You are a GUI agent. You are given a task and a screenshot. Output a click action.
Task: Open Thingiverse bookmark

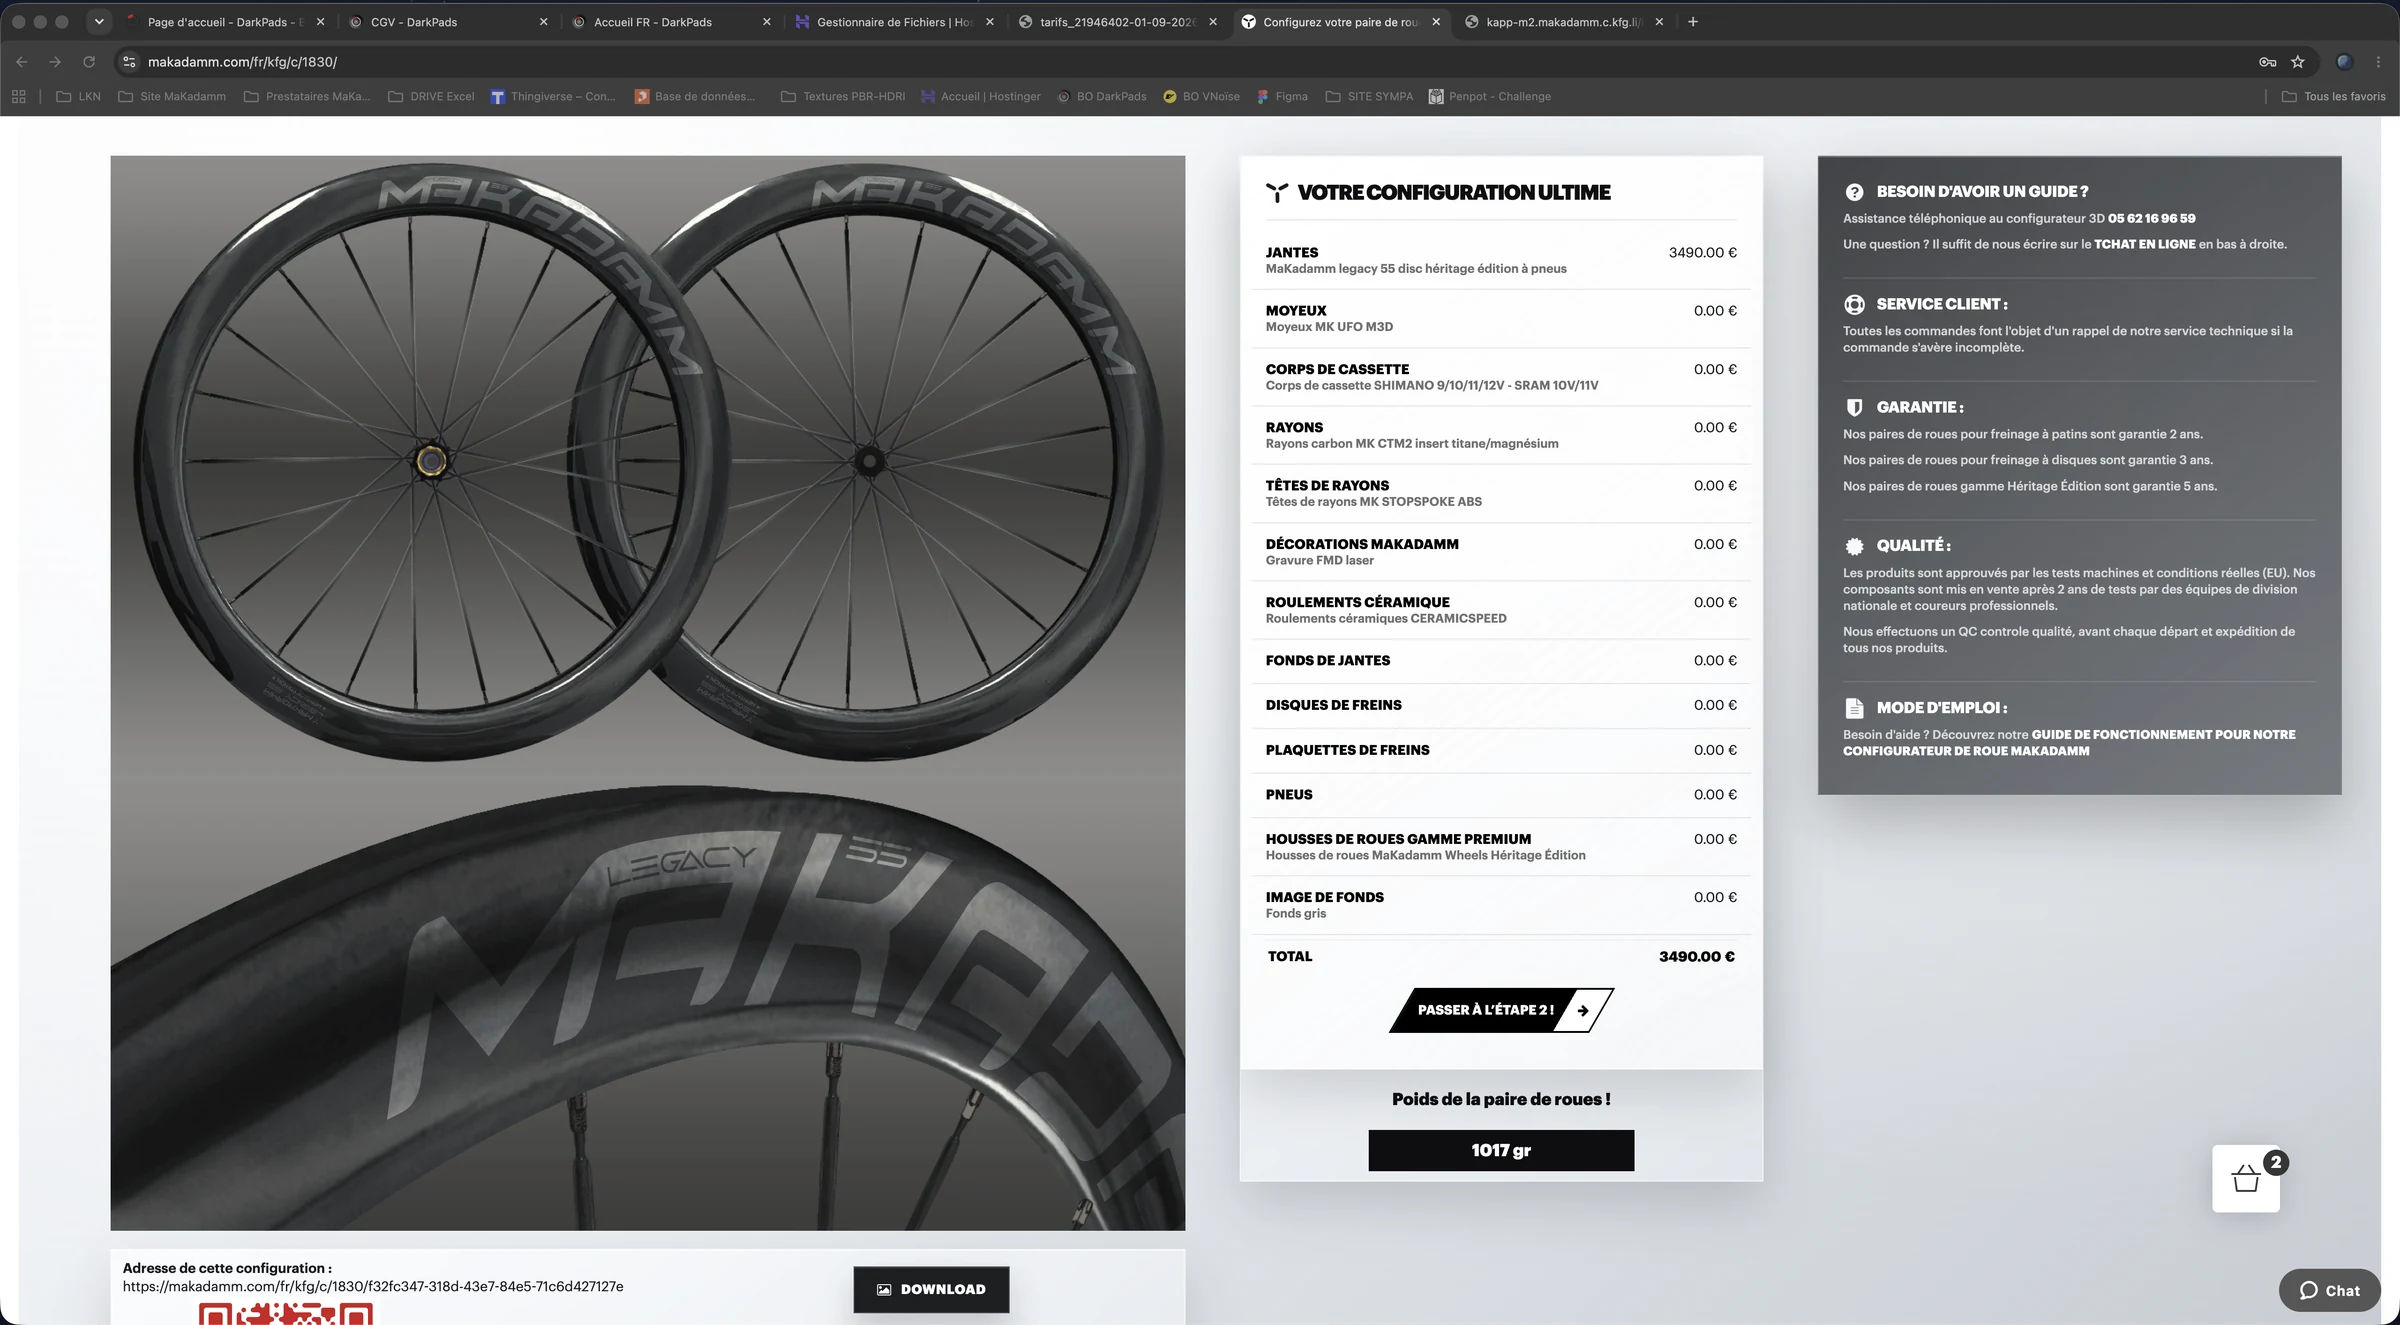click(x=553, y=97)
